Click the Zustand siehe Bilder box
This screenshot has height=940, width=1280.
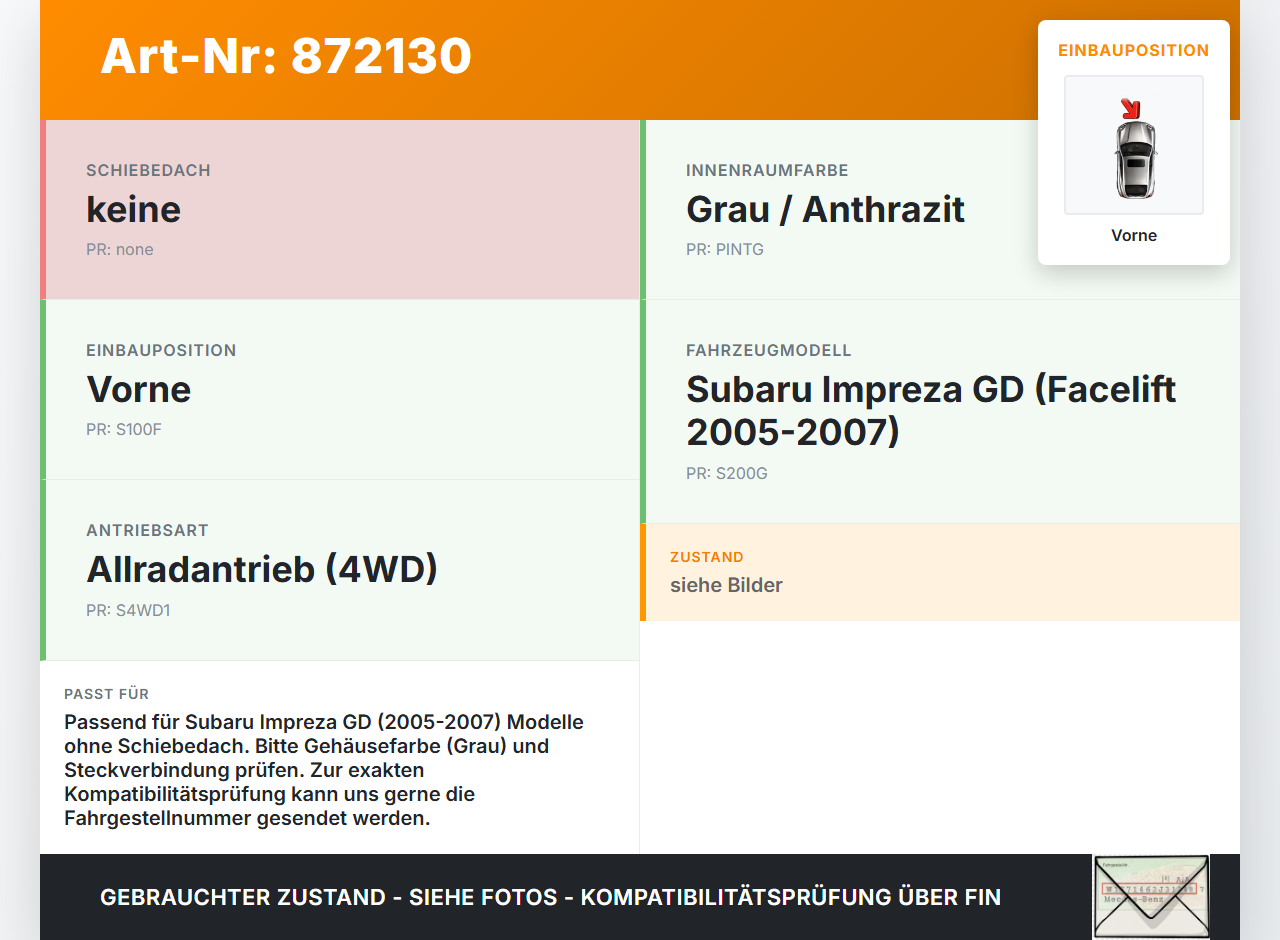(940, 572)
